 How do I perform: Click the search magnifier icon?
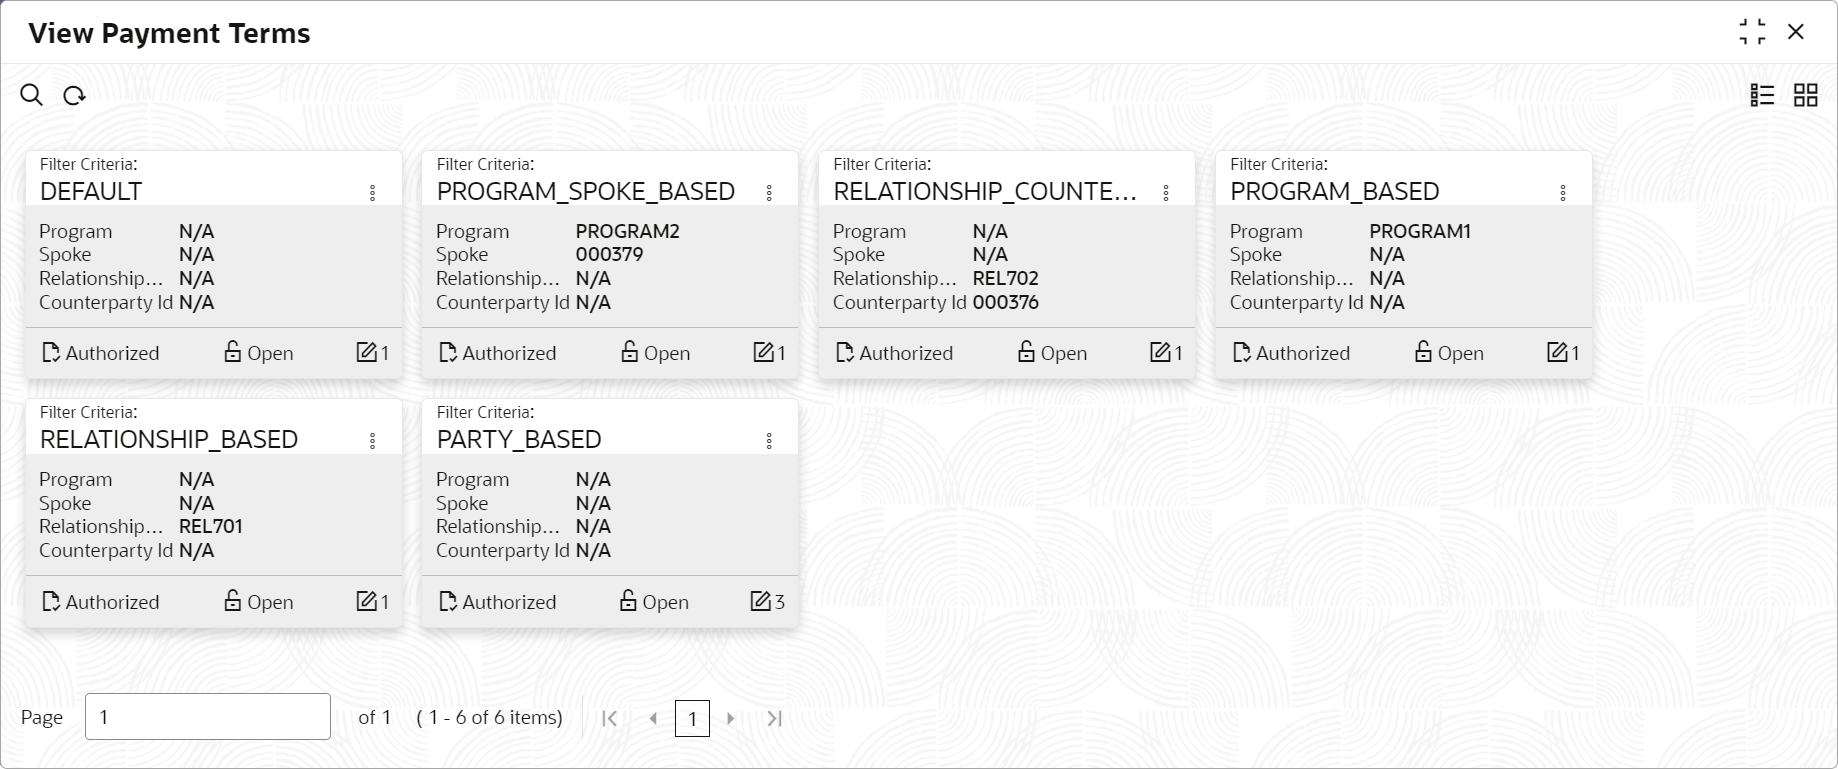32,95
